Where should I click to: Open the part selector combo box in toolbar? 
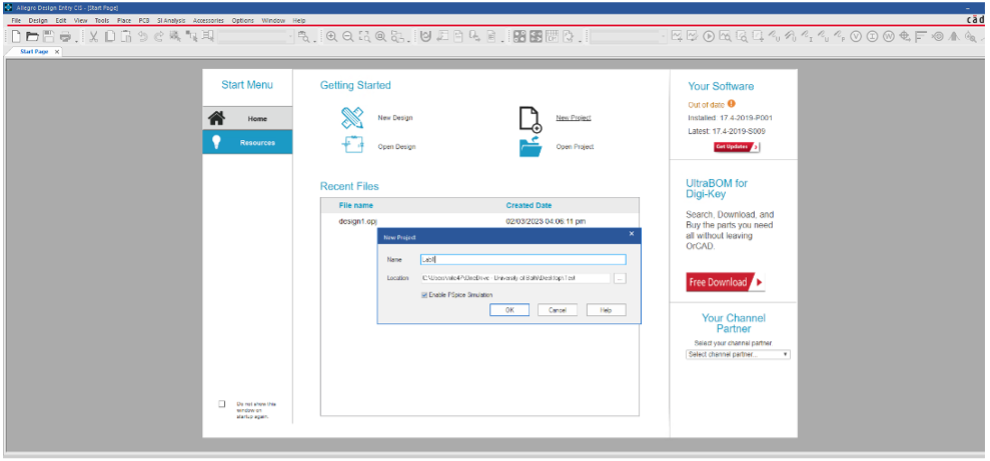point(255,37)
